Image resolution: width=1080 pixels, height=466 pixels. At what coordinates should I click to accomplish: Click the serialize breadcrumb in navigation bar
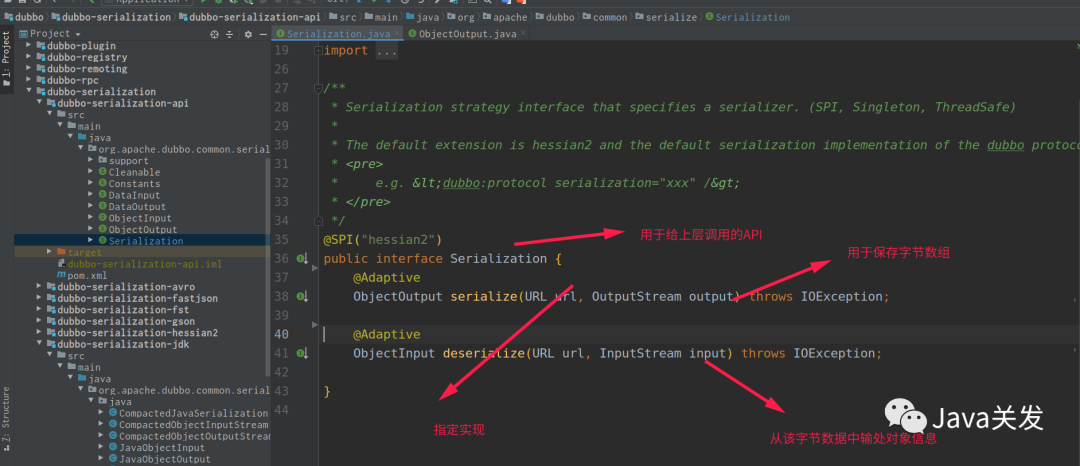(665, 17)
